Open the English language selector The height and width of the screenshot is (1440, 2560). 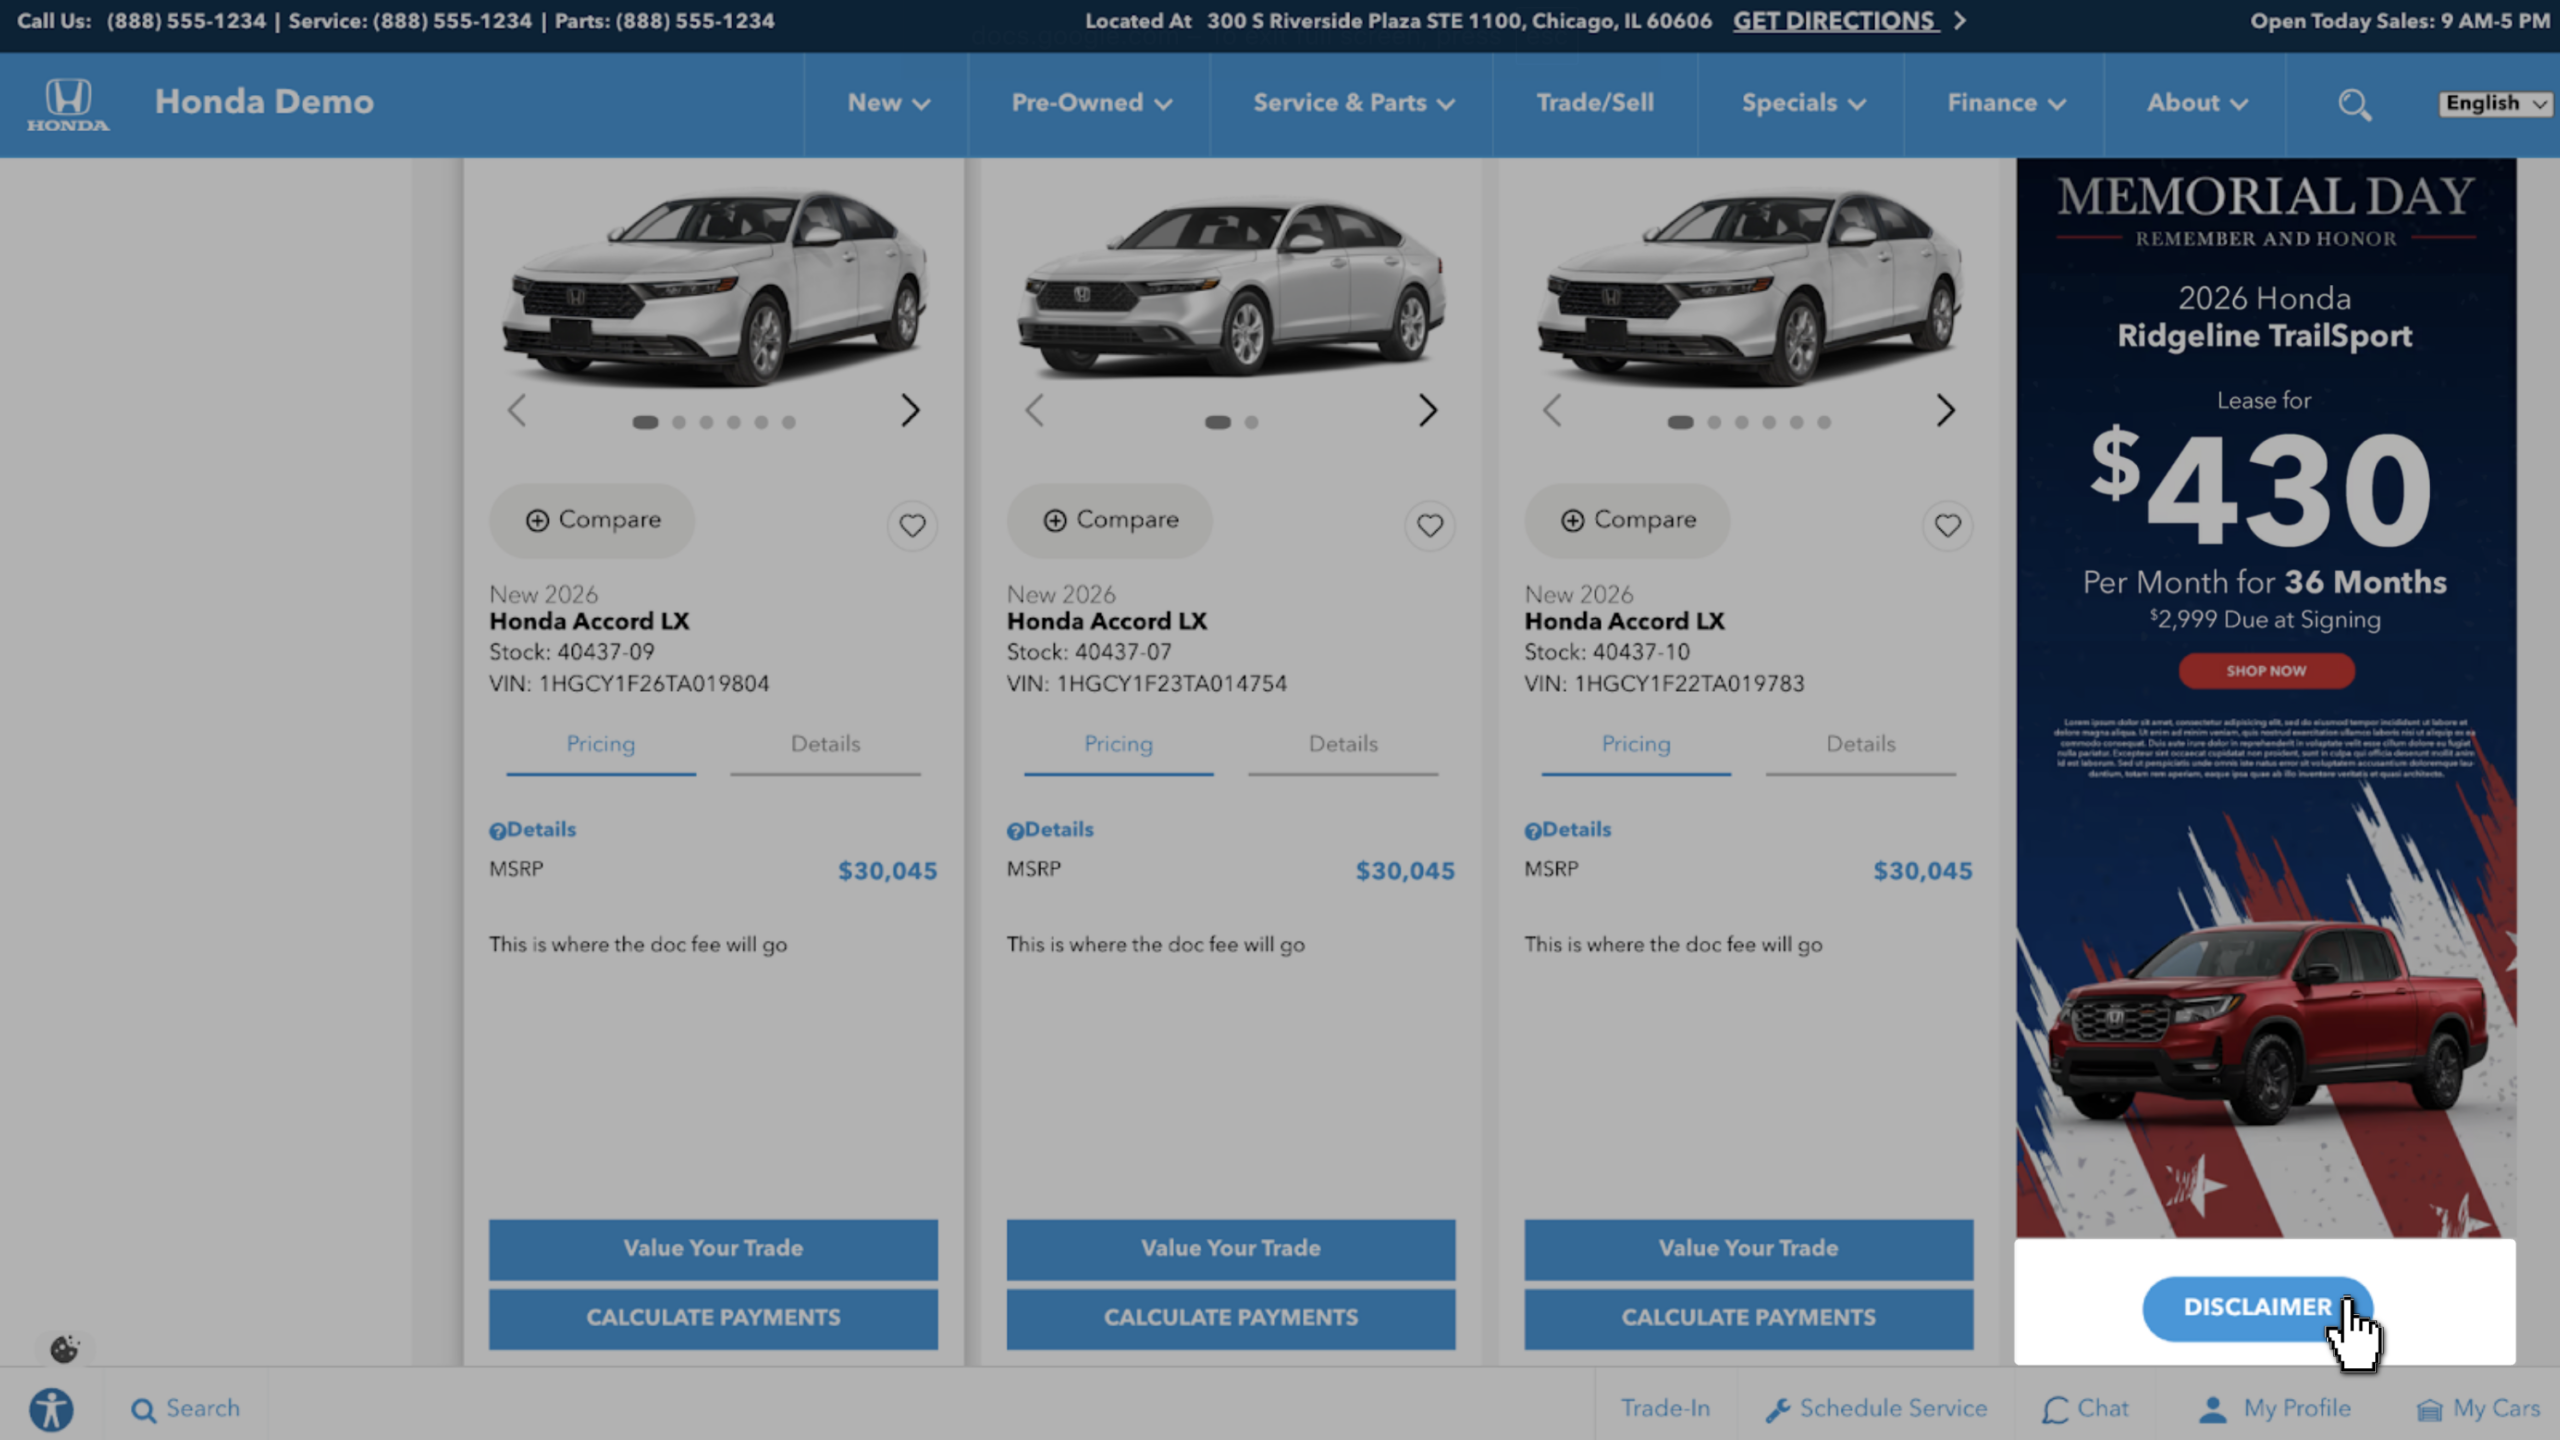point(2495,103)
